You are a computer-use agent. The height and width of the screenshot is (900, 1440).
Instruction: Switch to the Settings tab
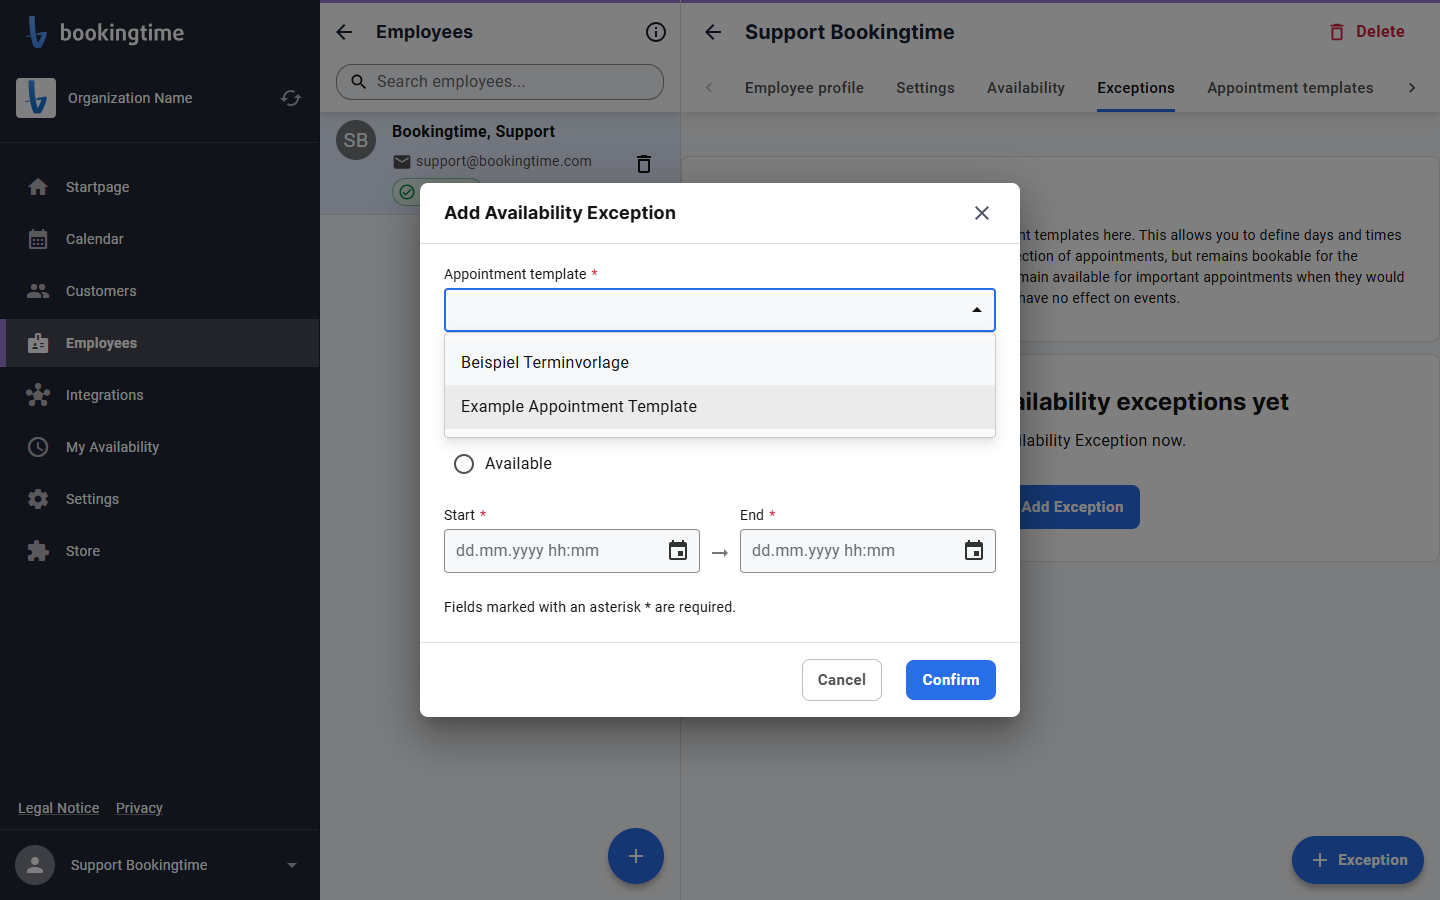(x=925, y=88)
